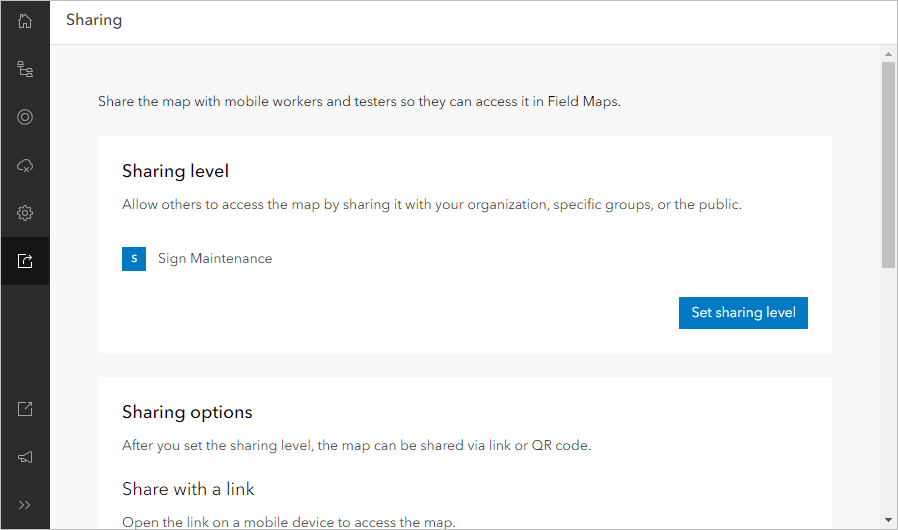Click the Sharing level heading

(x=175, y=172)
